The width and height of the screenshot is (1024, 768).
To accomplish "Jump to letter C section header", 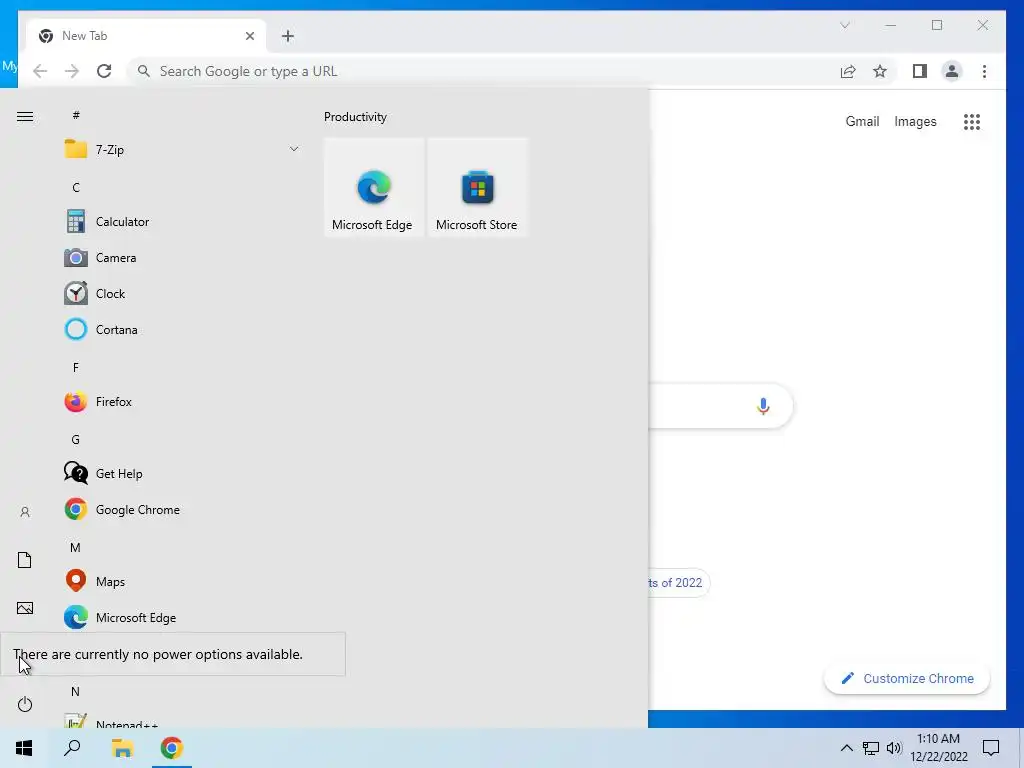I will click(76, 187).
